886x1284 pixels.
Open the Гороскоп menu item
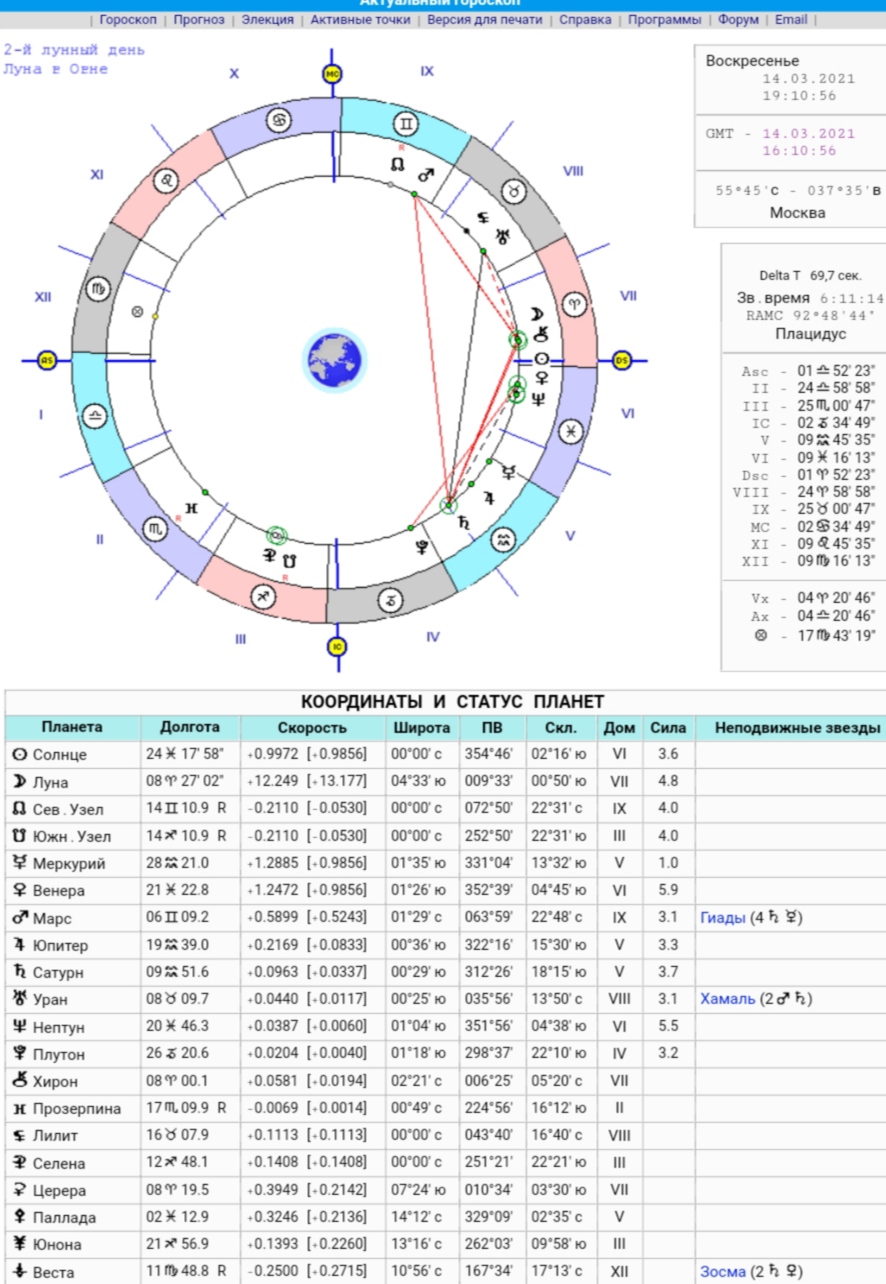click(x=127, y=19)
